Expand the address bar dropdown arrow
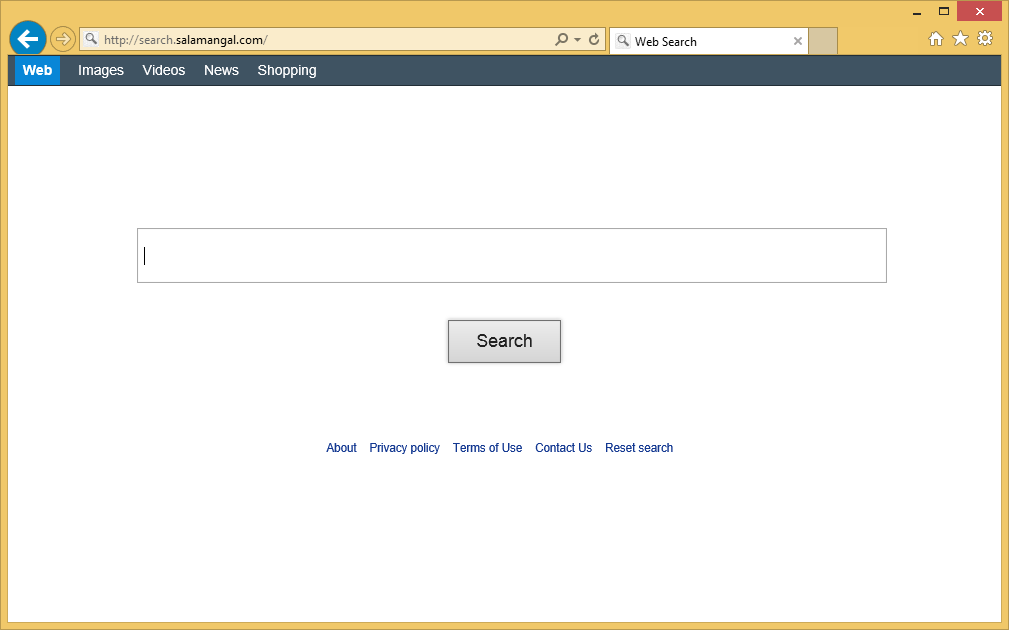 pyautogui.click(x=578, y=40)
